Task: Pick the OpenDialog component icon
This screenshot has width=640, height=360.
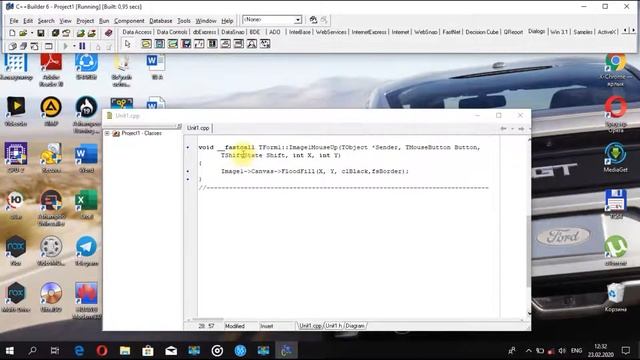Action: [x=146, y=44]
